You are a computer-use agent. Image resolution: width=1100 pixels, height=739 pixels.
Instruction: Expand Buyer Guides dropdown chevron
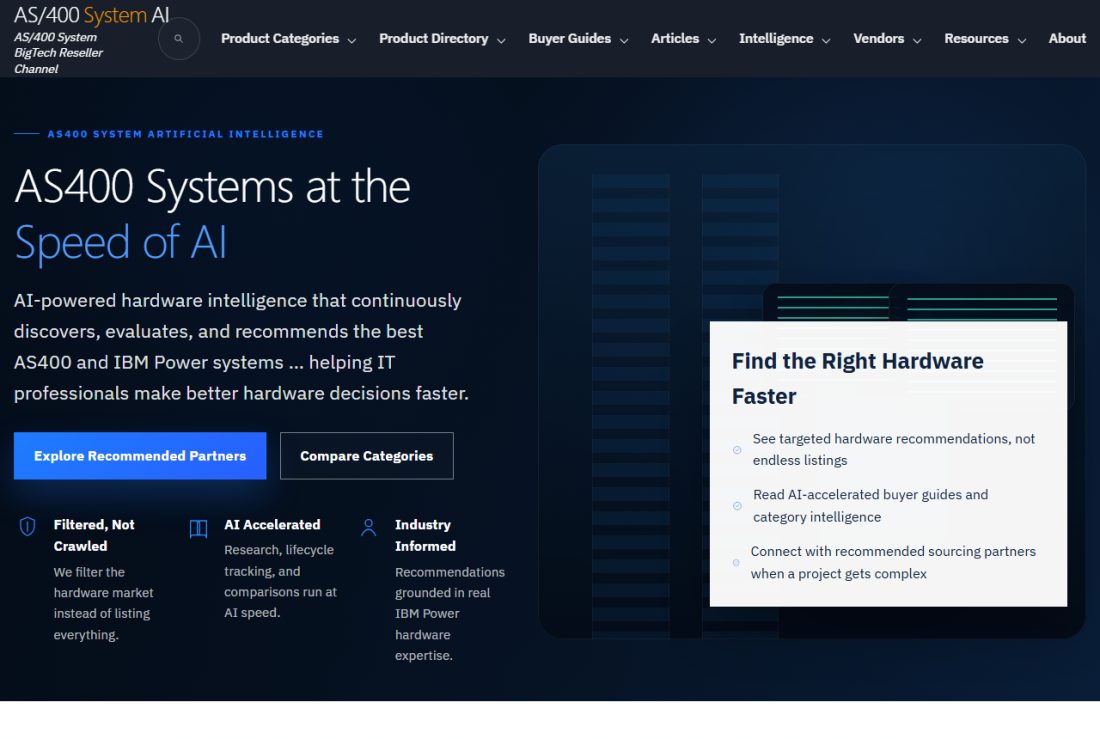[624, 41]
